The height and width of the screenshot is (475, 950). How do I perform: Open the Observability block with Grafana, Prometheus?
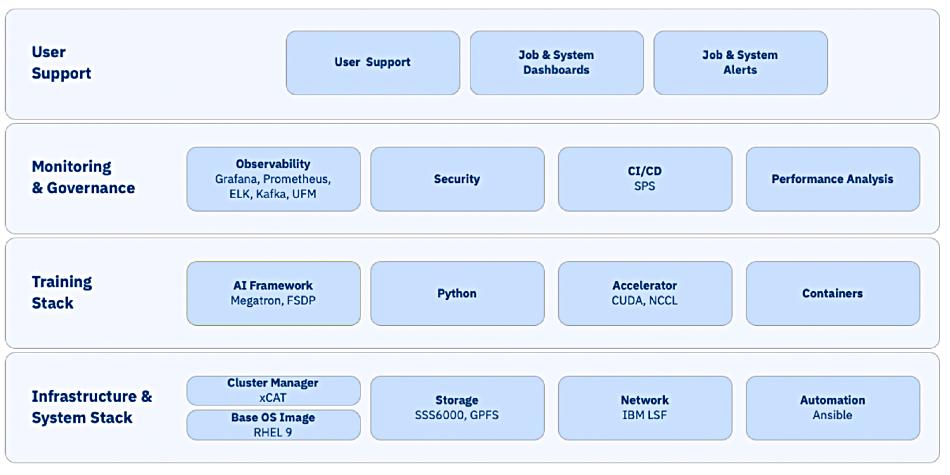pos(273,179)
